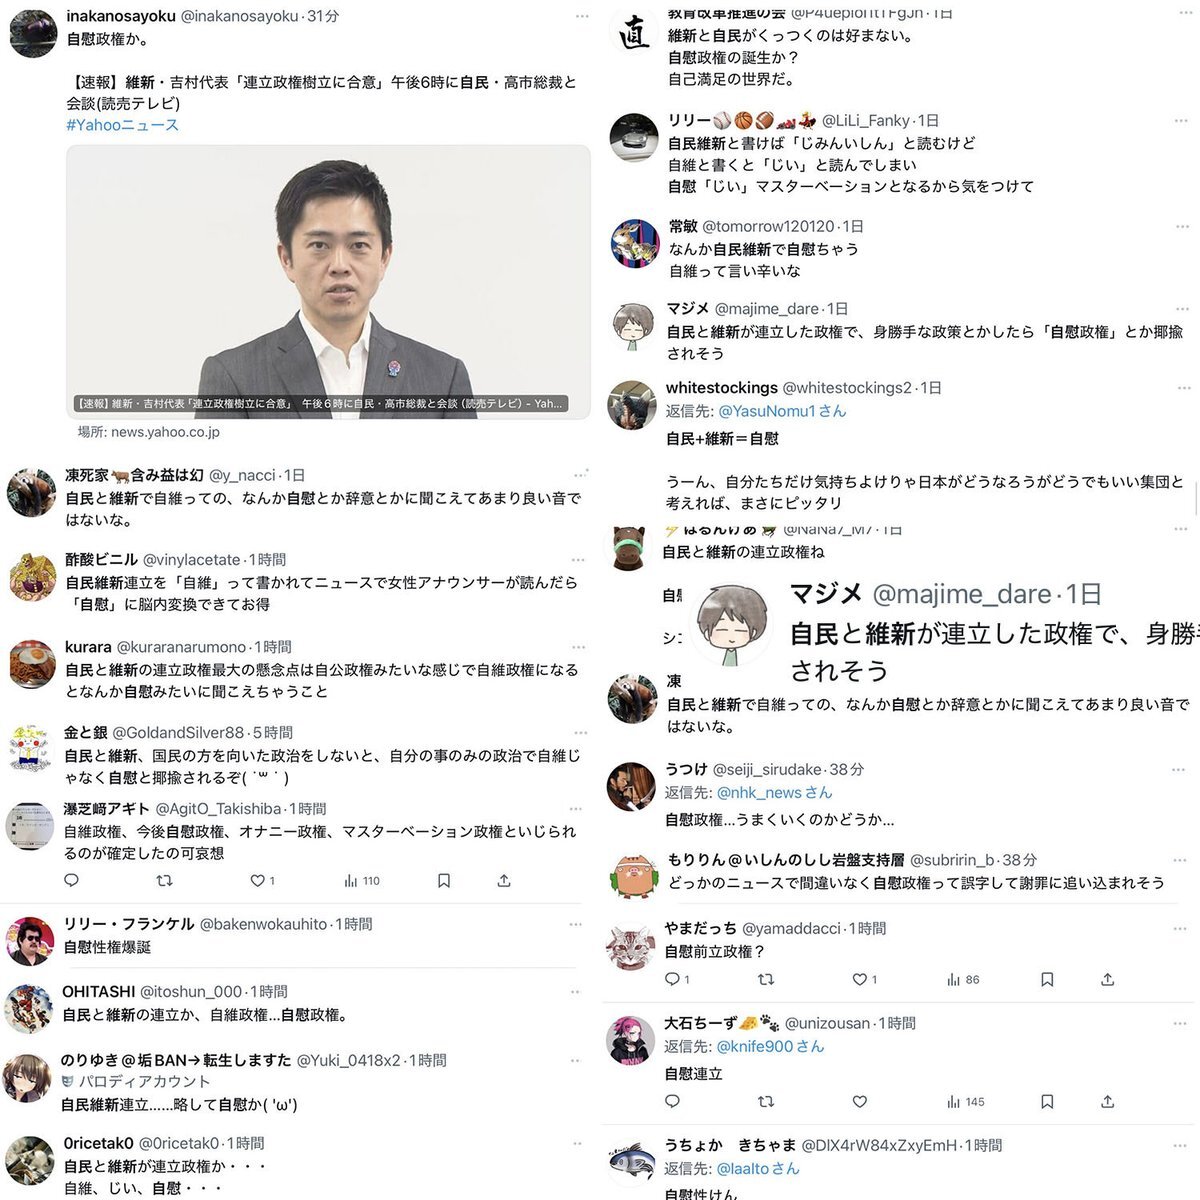The height and width of the screenshot is (1200, 1200).
Task: Retweet やまだっち's 自慰前立政権 tweet
Action: click(x=766, y=979)
